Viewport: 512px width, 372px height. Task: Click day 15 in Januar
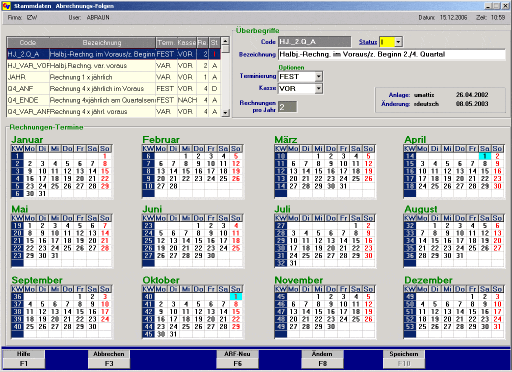[x=105, y=171]
